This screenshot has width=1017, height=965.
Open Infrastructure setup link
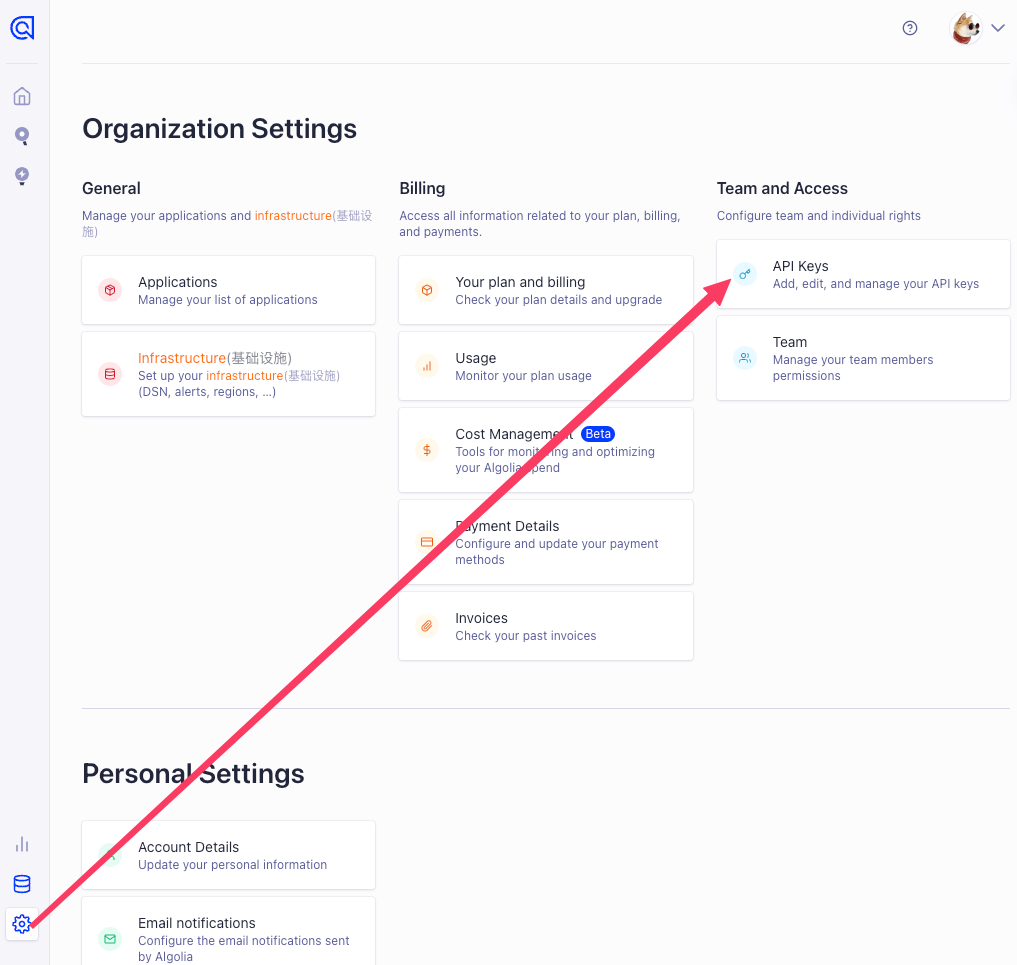click(228, 374)
